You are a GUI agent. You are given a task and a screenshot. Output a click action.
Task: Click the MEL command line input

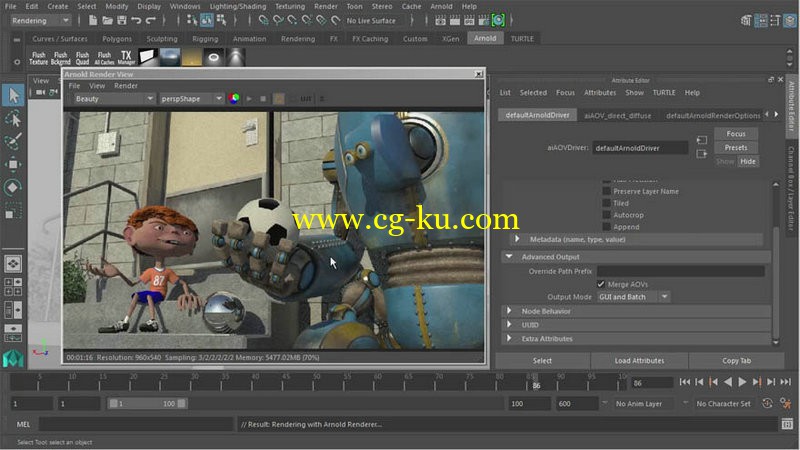[136, 424]
